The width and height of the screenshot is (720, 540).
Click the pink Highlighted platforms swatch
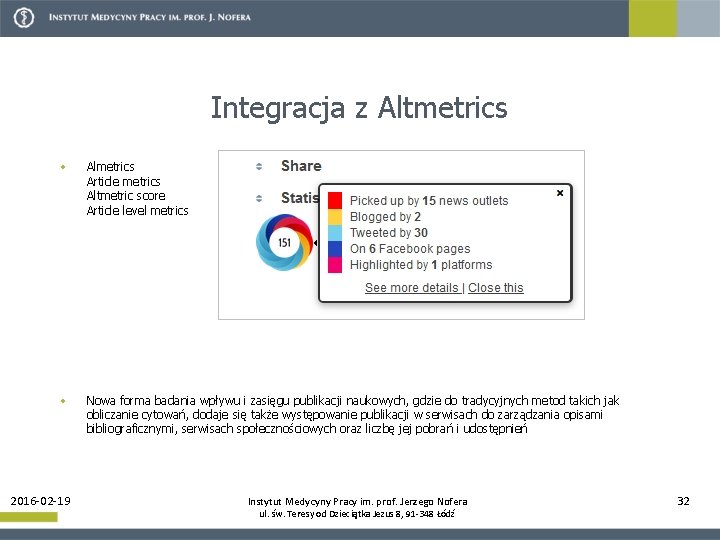click(335, 265)
